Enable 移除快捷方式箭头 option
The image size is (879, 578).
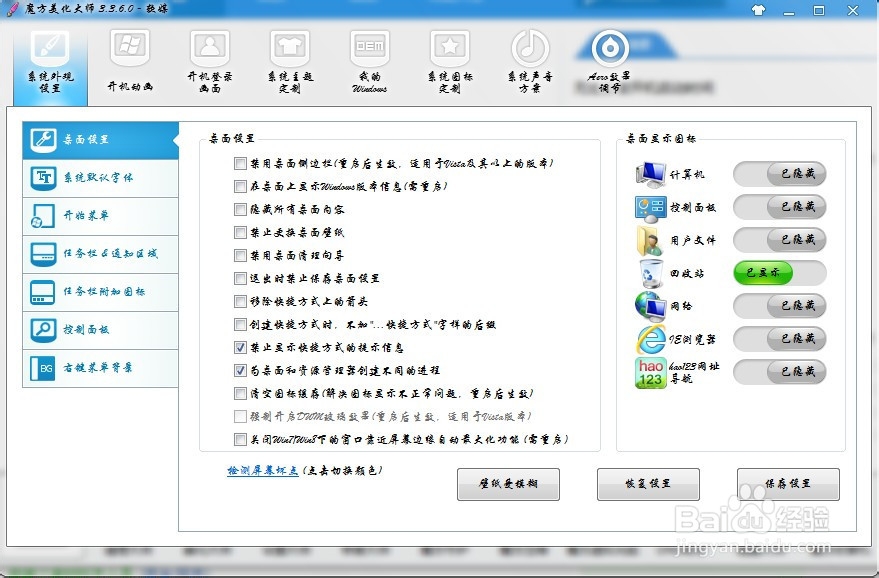(x=239, y=299)
